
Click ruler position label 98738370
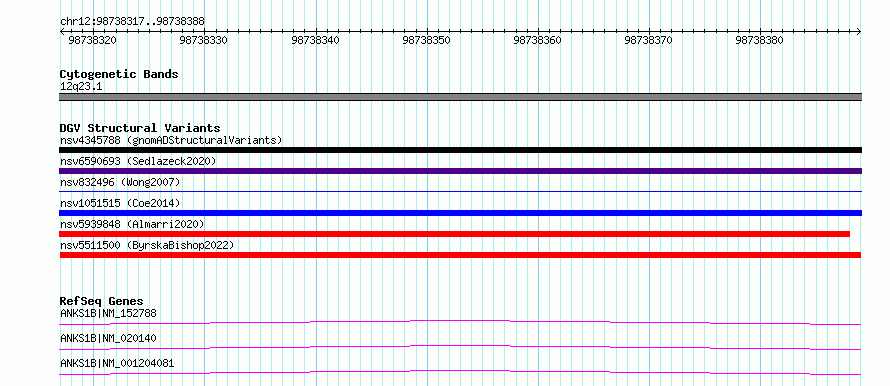[x=648, y=40]
